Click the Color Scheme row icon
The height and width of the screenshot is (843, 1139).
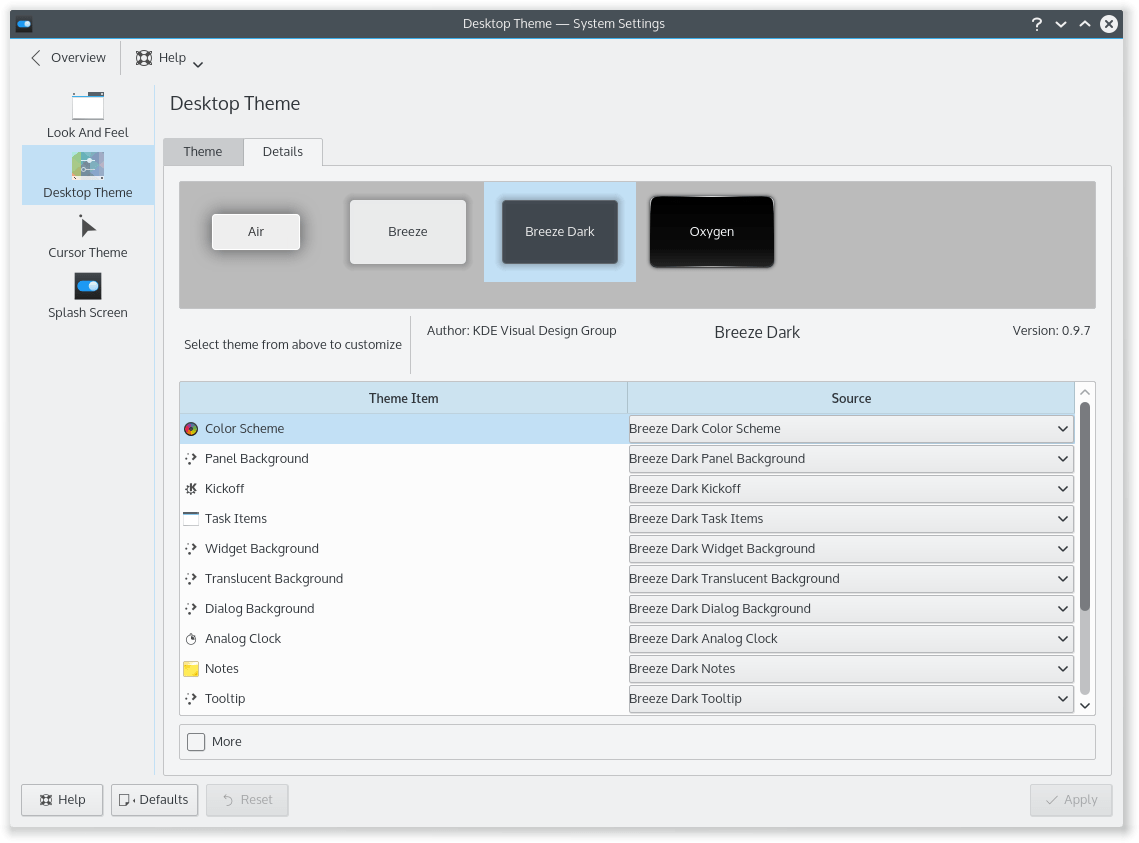pos(191,429)
